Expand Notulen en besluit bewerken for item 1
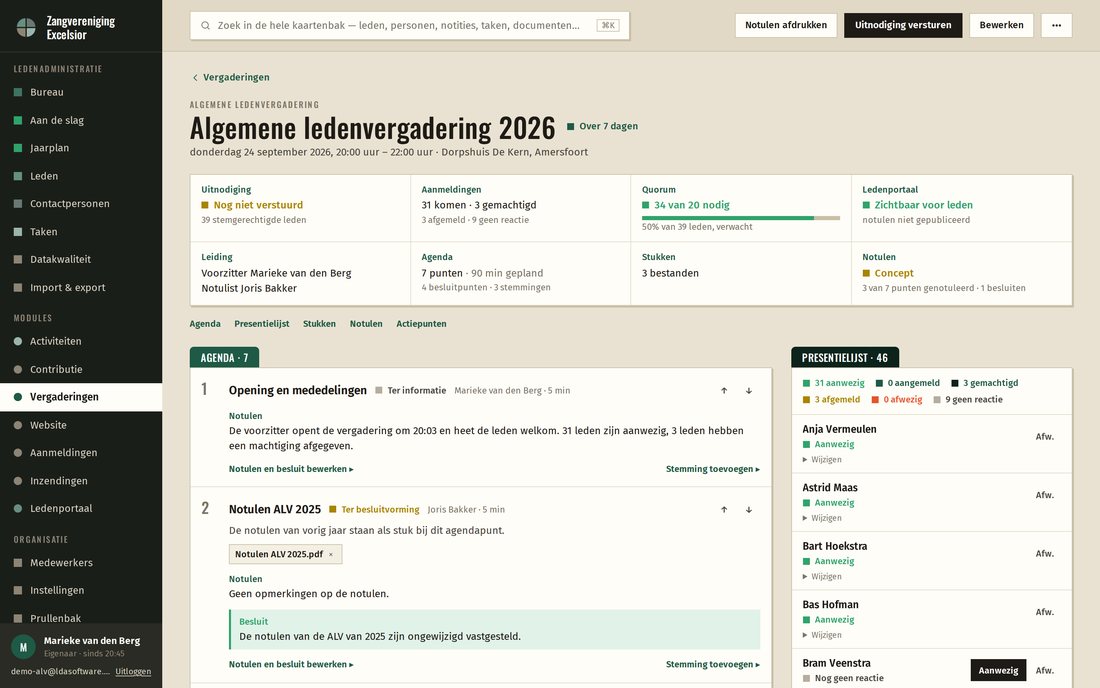This screenshot has width=1100, height=688. (291, 469)
